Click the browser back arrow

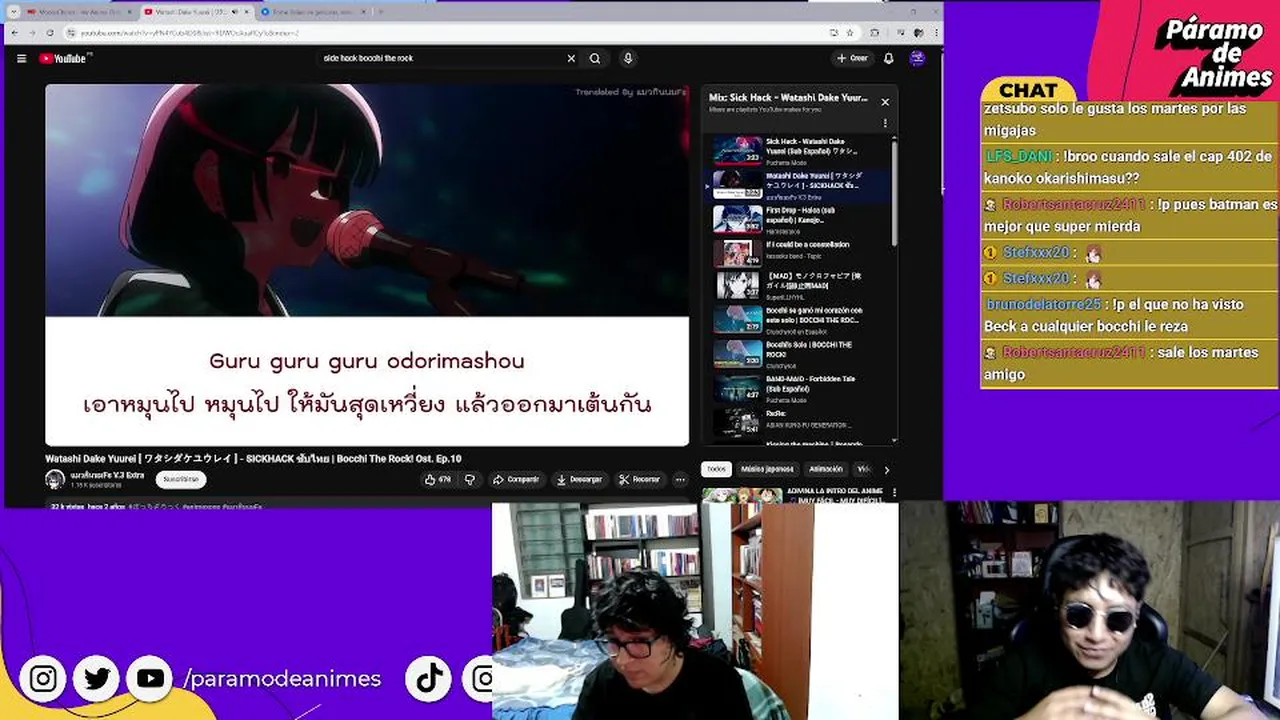coord(16,33)
